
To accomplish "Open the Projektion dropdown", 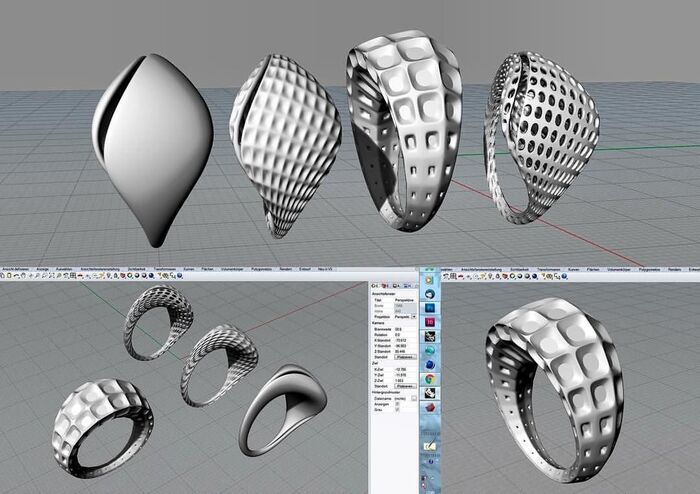I will [414, 316].
